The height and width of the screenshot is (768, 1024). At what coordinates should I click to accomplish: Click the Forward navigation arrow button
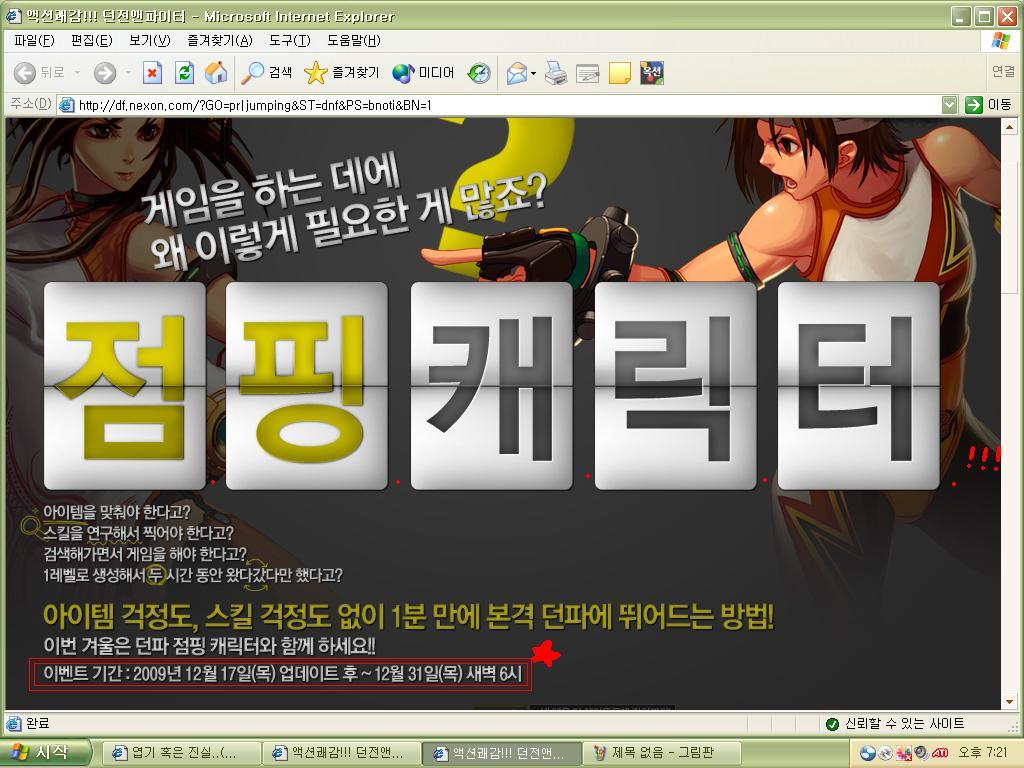tap(104, 72)
